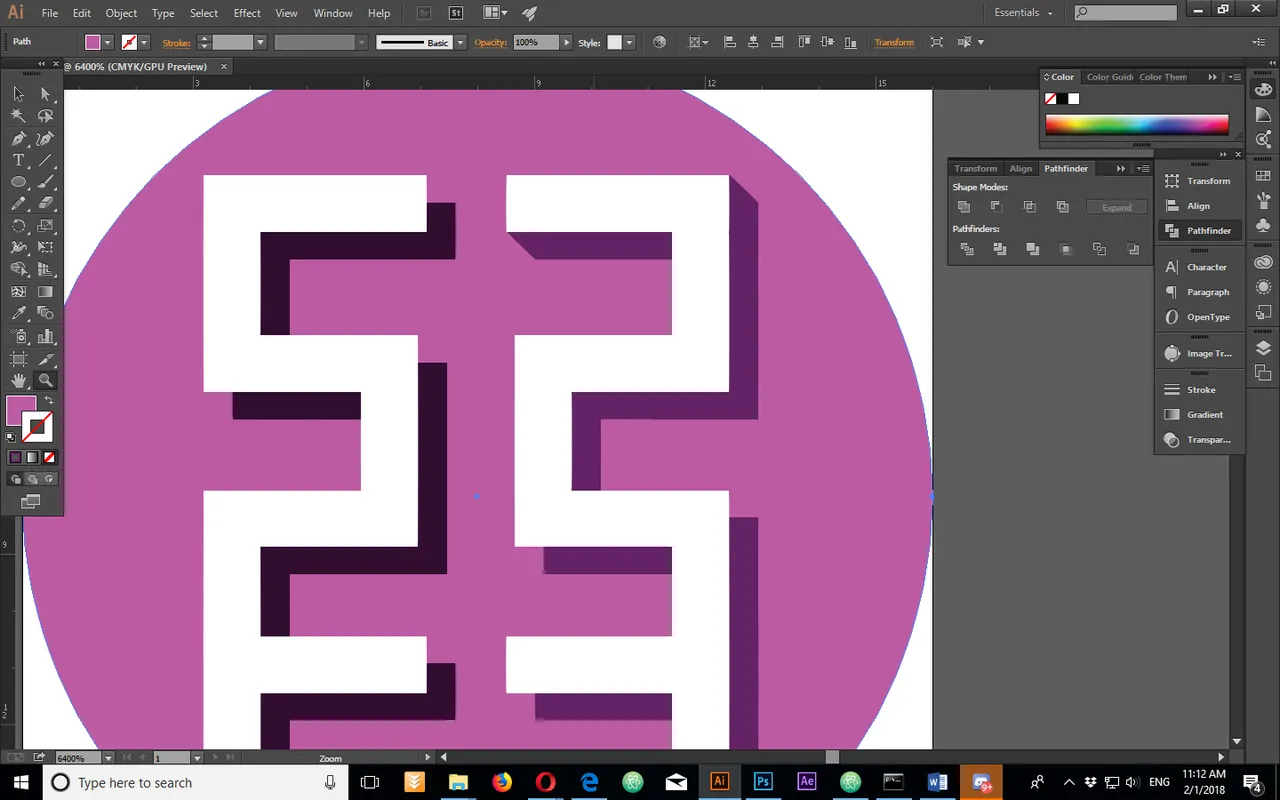Open the Image Trace panel button

(x=1199, y=353)
